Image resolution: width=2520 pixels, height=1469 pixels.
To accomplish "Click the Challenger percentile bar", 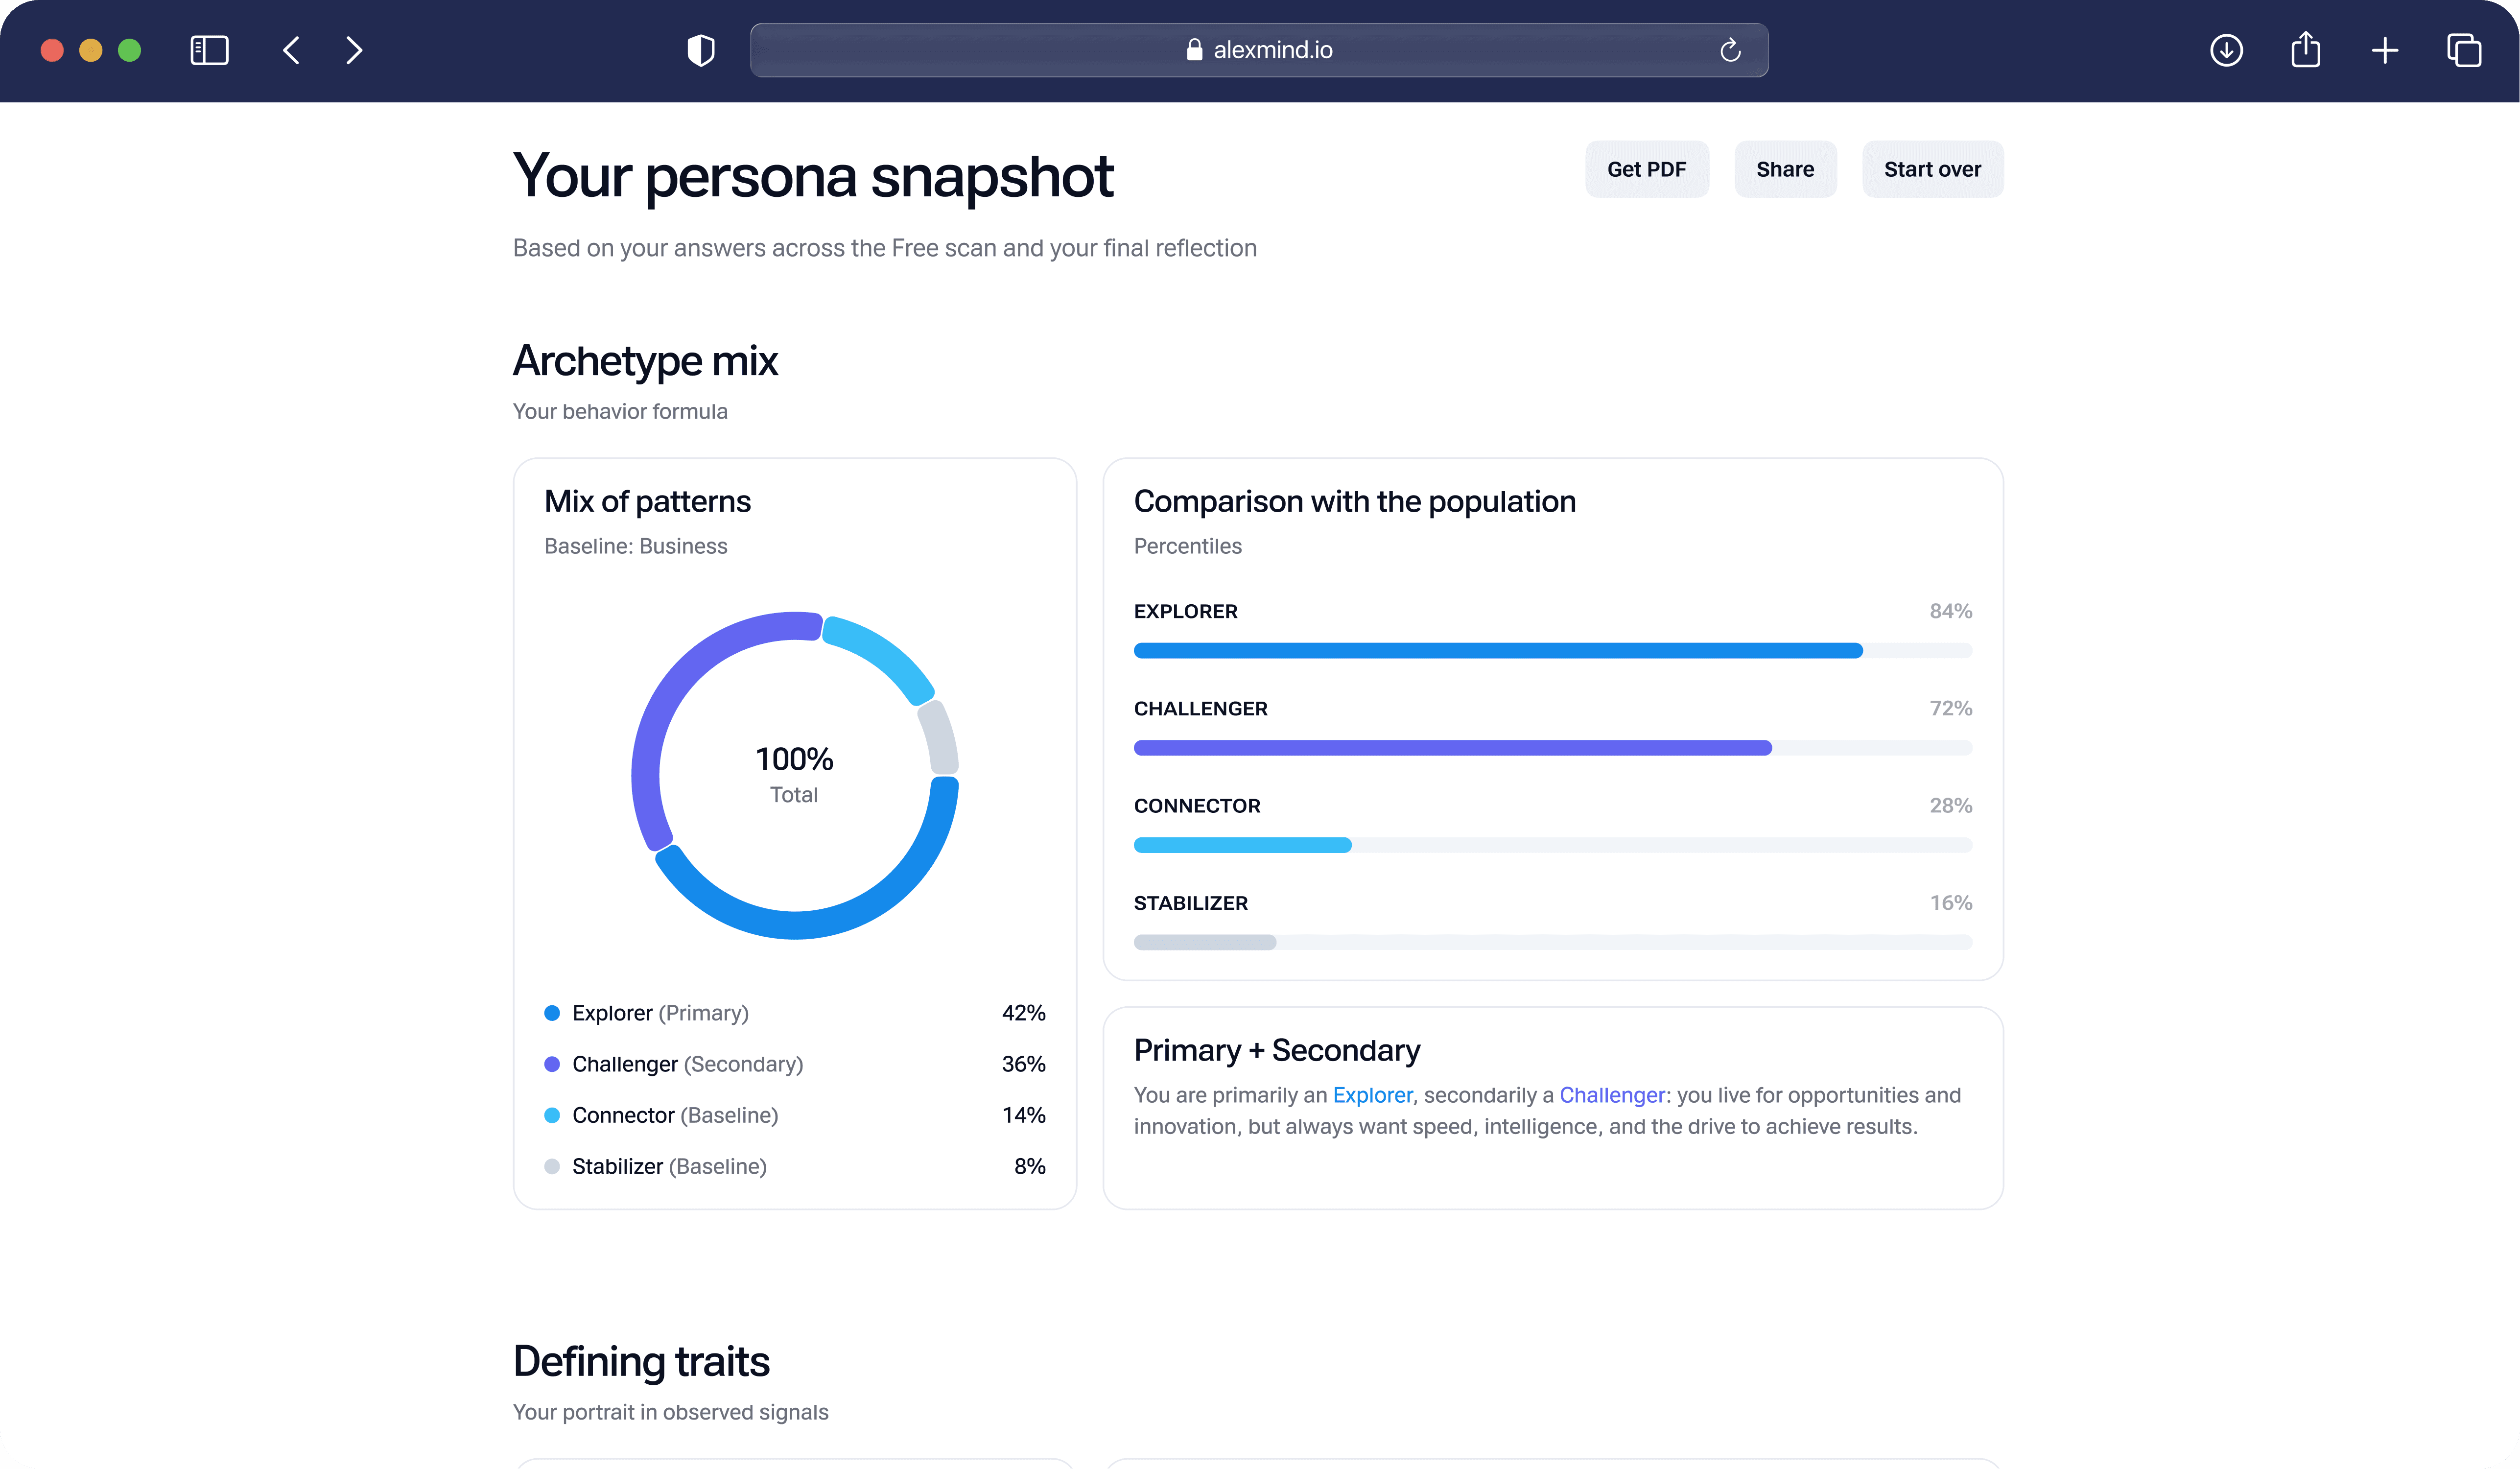I will tap(1552, 748).
